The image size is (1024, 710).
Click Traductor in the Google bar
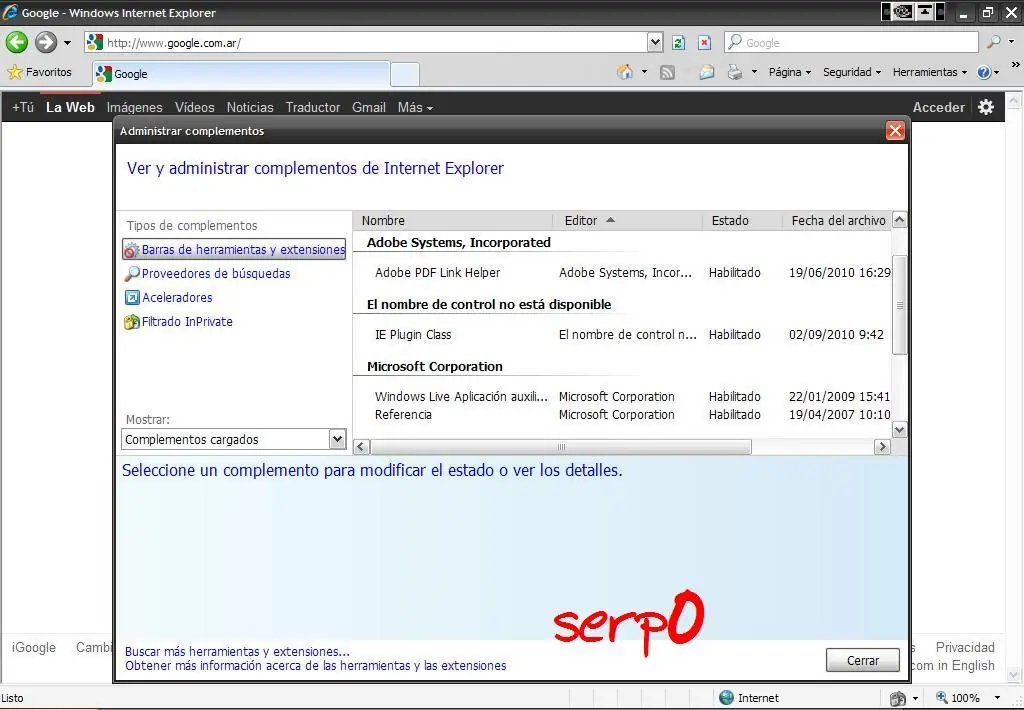pyautogui.click(x=313, y=107)
